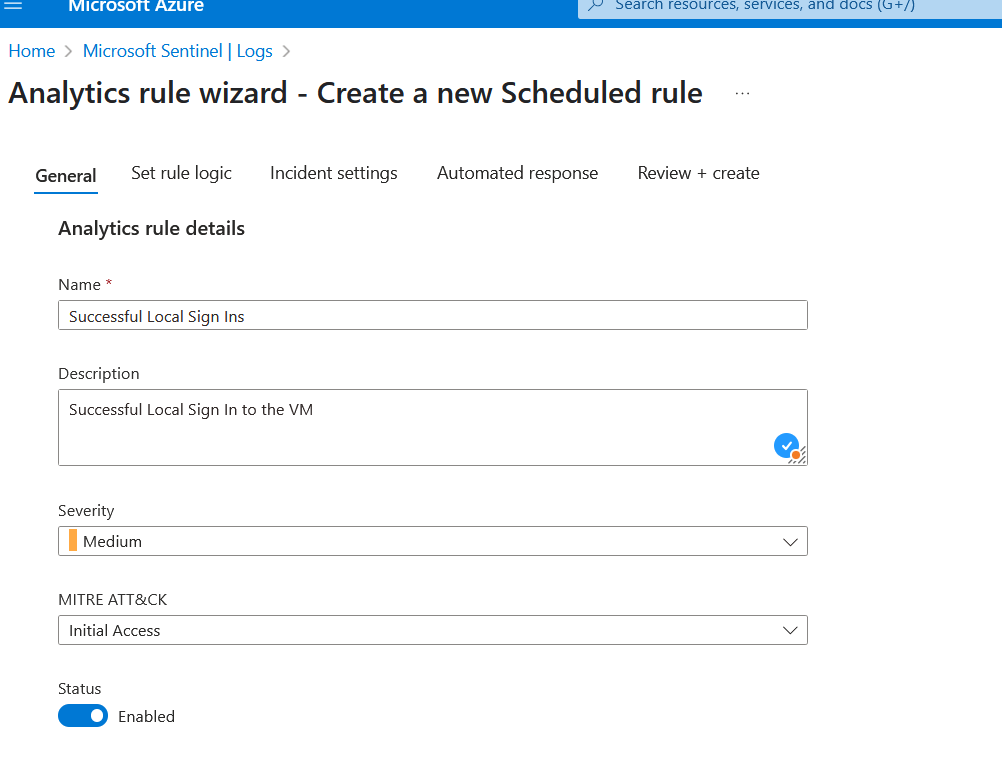Click the blue checkmark icon in Description
Image resolution: width=1002 pixels, height=775 pixels.
pyautogui.click(x=786, y=445)
